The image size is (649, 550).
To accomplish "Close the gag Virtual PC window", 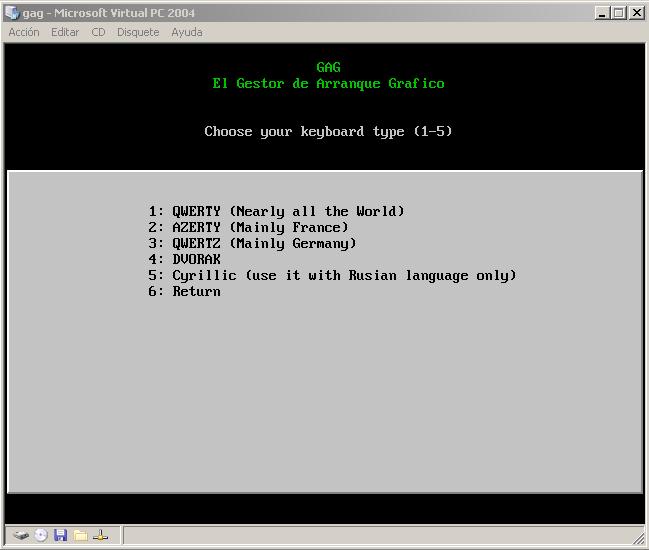I will (637, 13).
